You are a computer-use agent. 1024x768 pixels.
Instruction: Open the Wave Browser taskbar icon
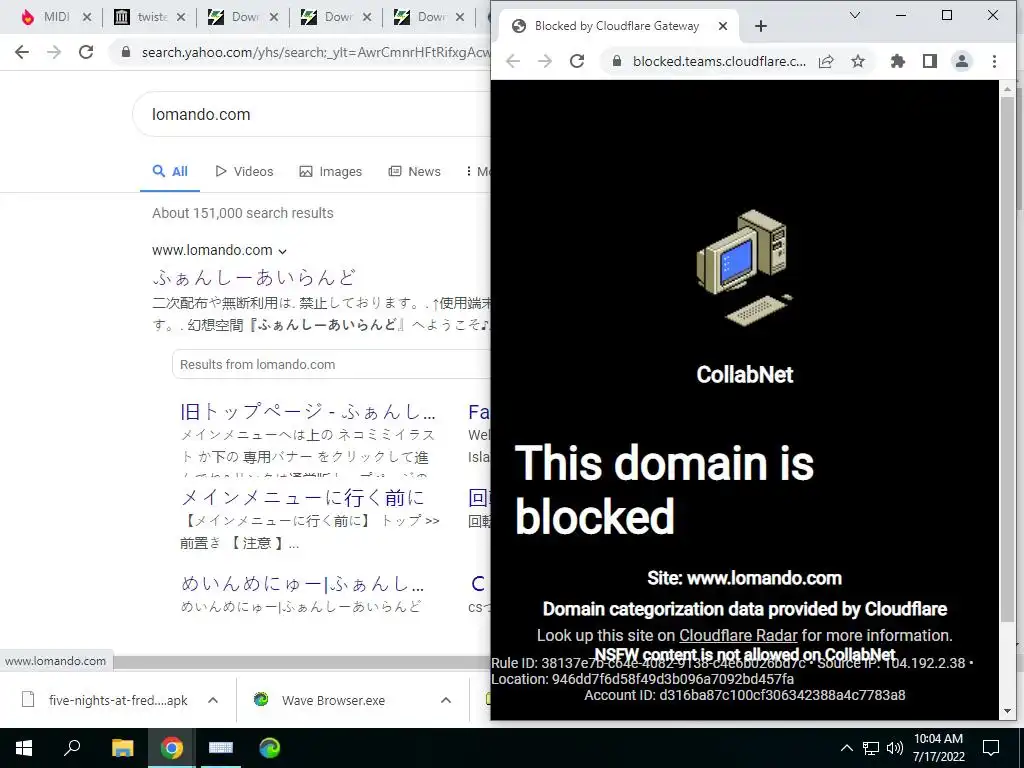(270, 748)
